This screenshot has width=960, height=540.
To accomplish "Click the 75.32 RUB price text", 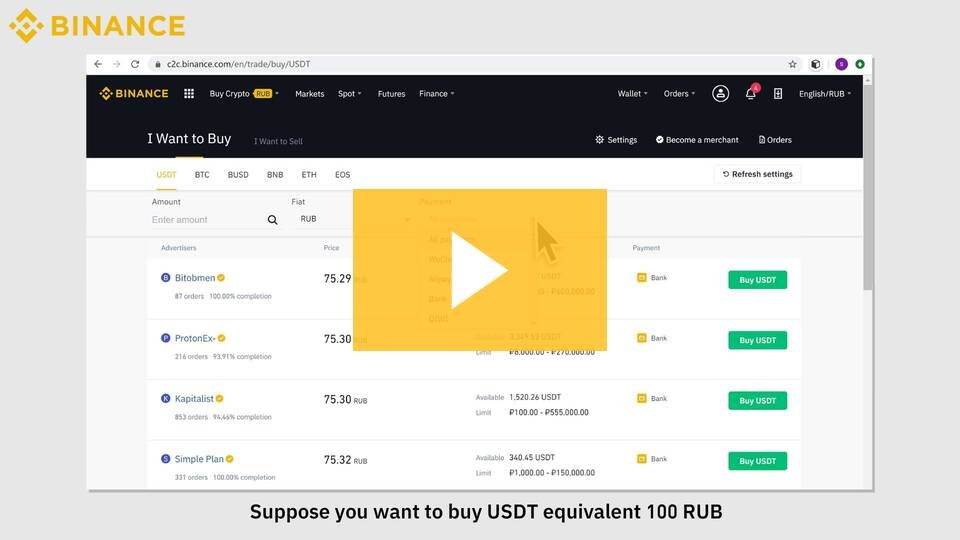I will click(x=345, y=460).
